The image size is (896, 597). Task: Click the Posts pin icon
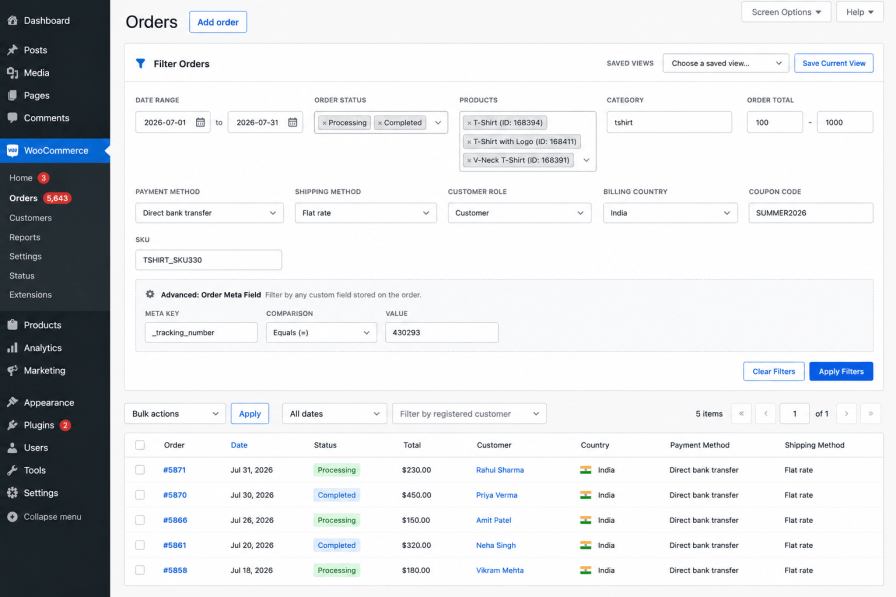13,50
